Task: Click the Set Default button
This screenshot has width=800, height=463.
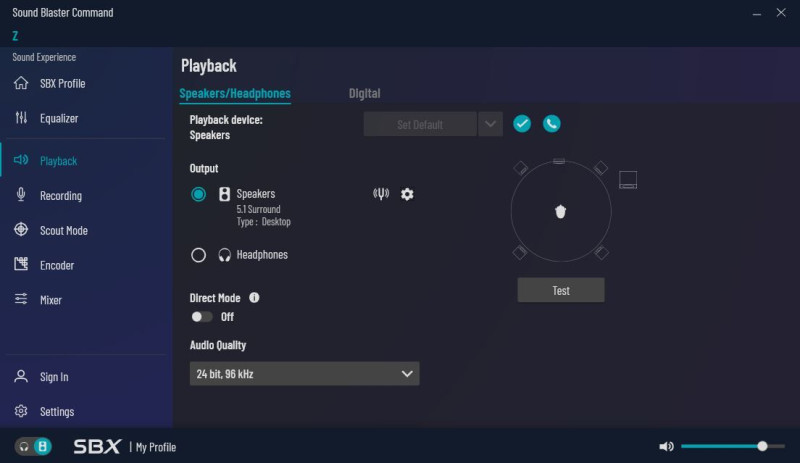Action: (x=420, y=125)
